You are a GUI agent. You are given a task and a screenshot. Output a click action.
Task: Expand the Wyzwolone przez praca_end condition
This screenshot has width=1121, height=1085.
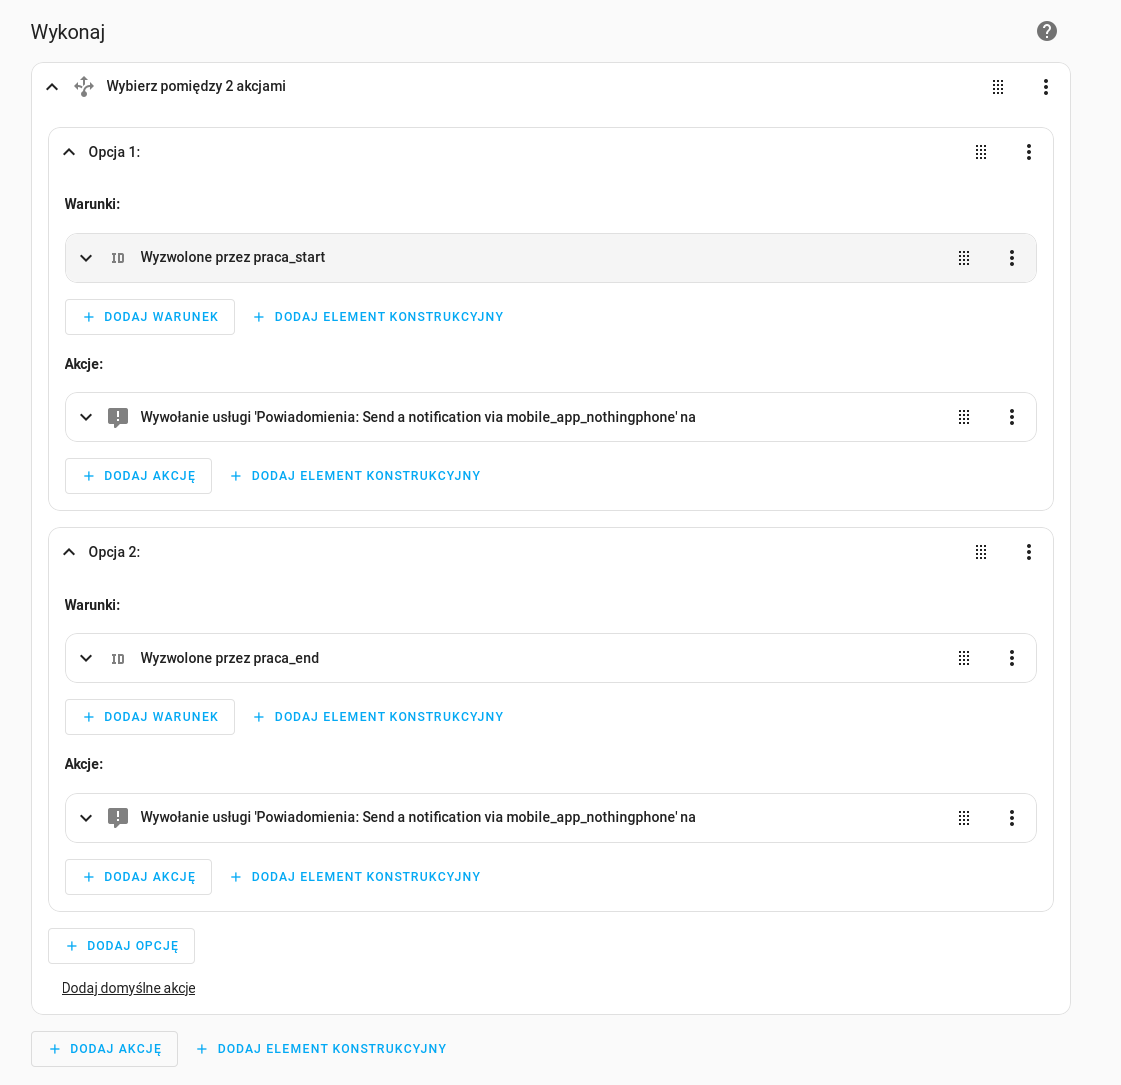86,658
